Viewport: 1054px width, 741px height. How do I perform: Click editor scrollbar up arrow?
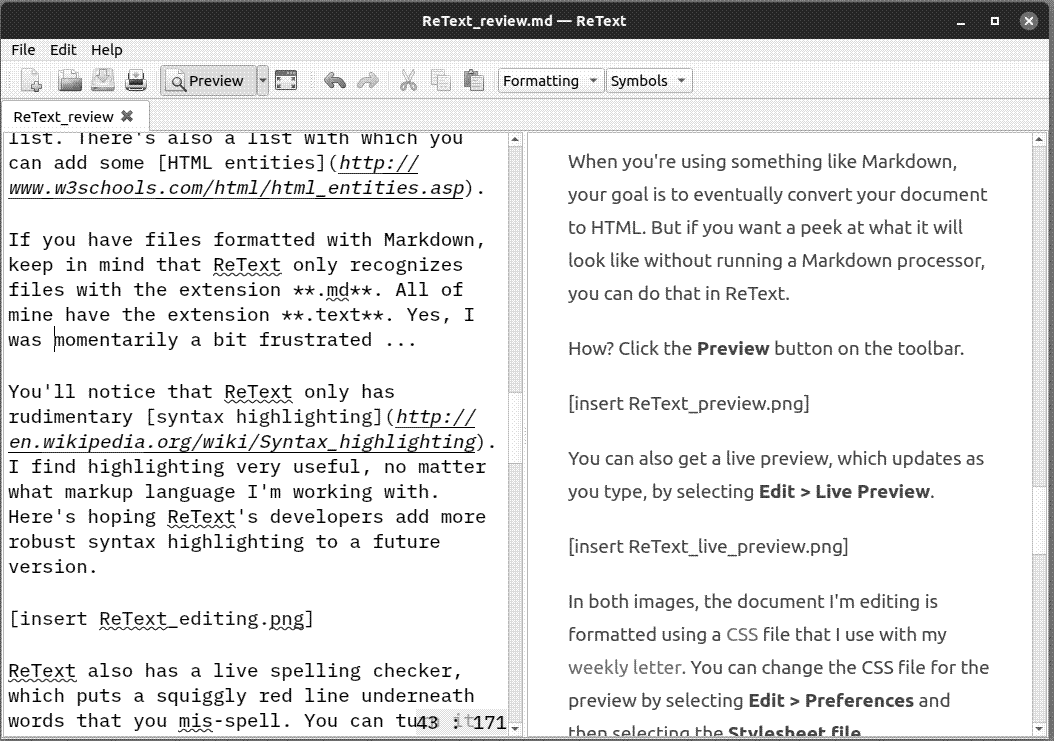pos(515,140)
